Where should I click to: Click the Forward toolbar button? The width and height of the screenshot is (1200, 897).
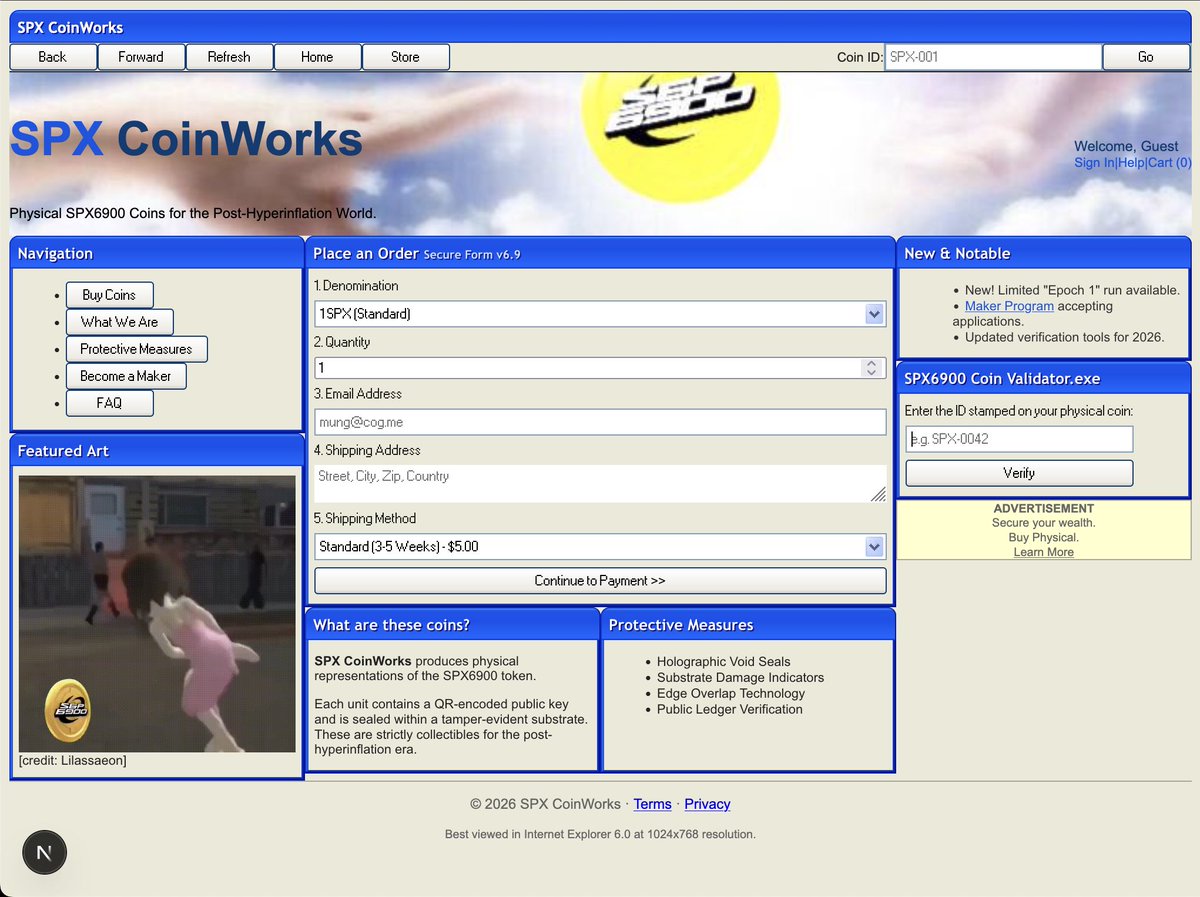tap(141, 57)
